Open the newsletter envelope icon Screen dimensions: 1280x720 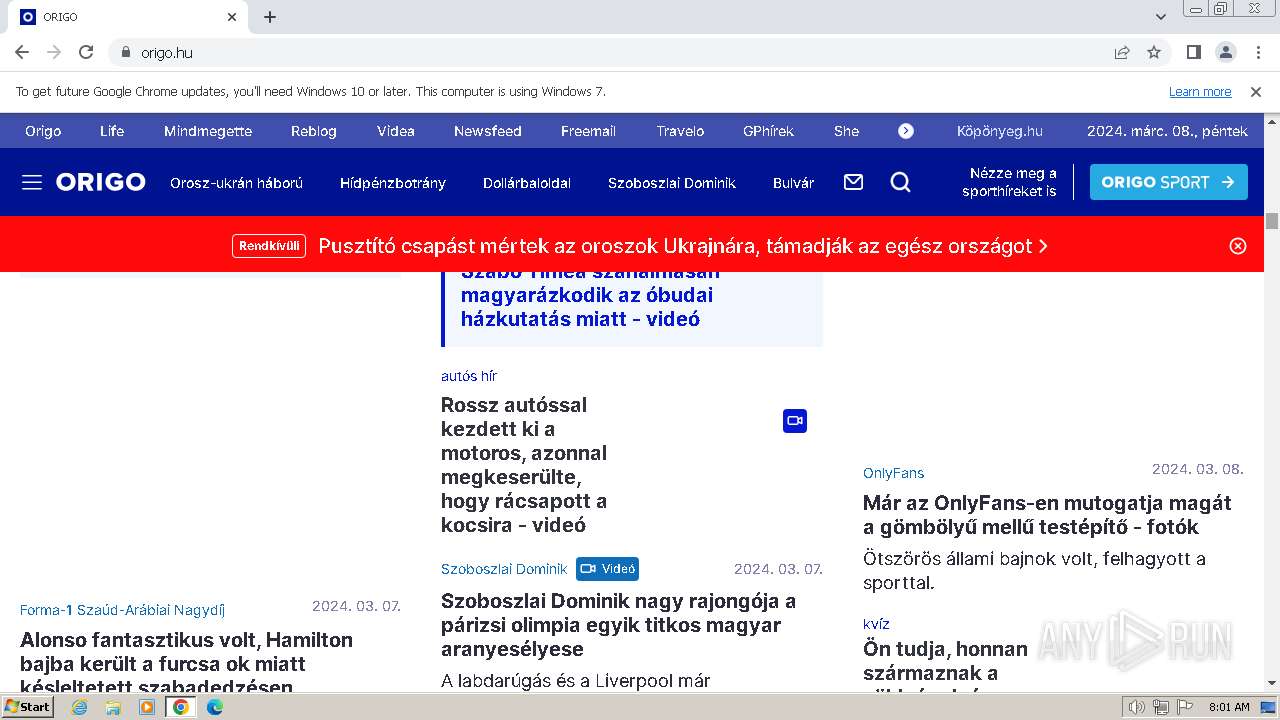[853, 182]
